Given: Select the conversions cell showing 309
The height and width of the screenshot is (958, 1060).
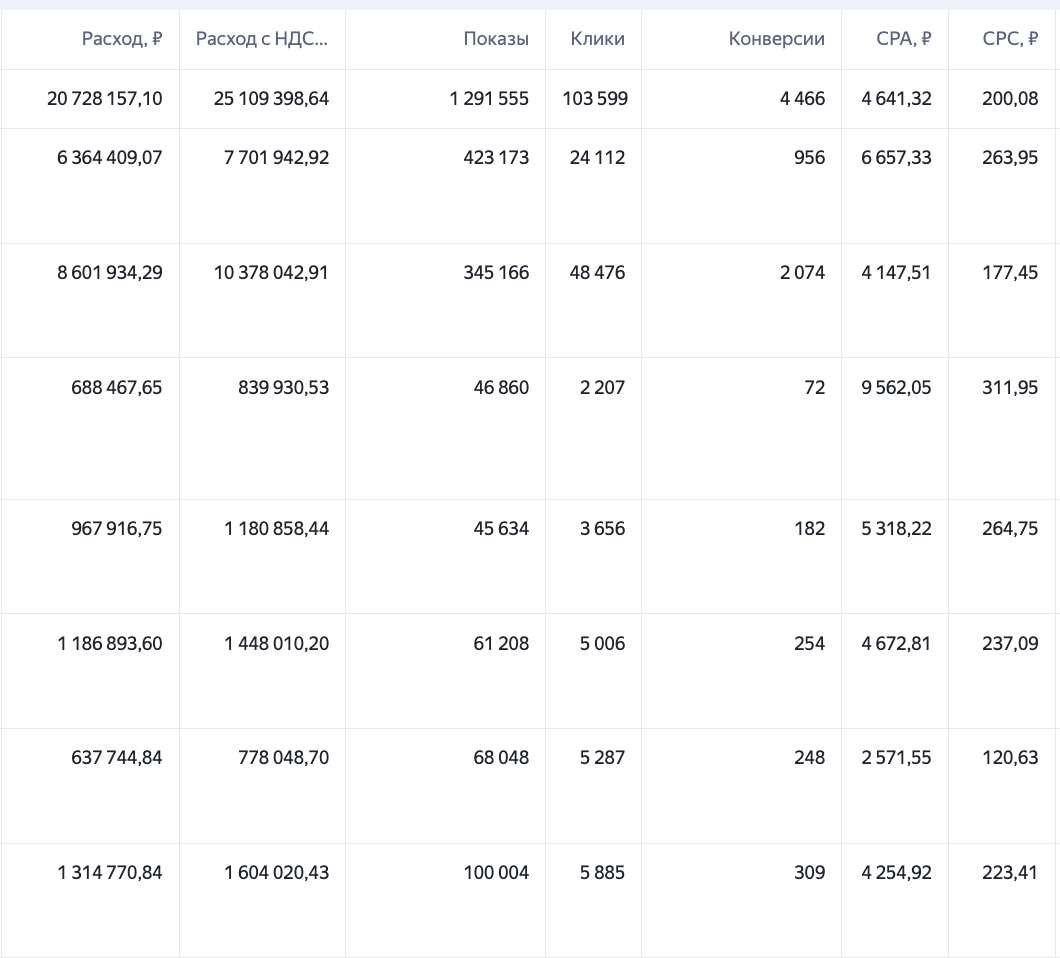Looking at the screenshot, I should (x=810, y=873).
